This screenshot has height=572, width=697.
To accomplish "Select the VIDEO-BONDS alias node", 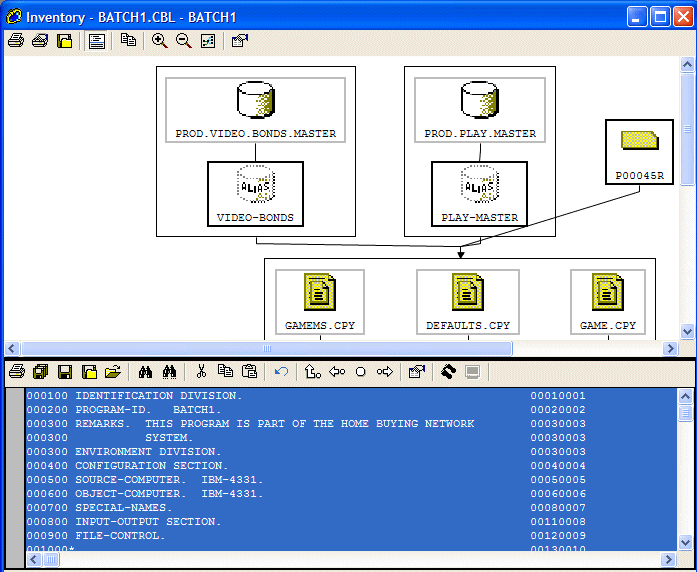I will (256, 194).
